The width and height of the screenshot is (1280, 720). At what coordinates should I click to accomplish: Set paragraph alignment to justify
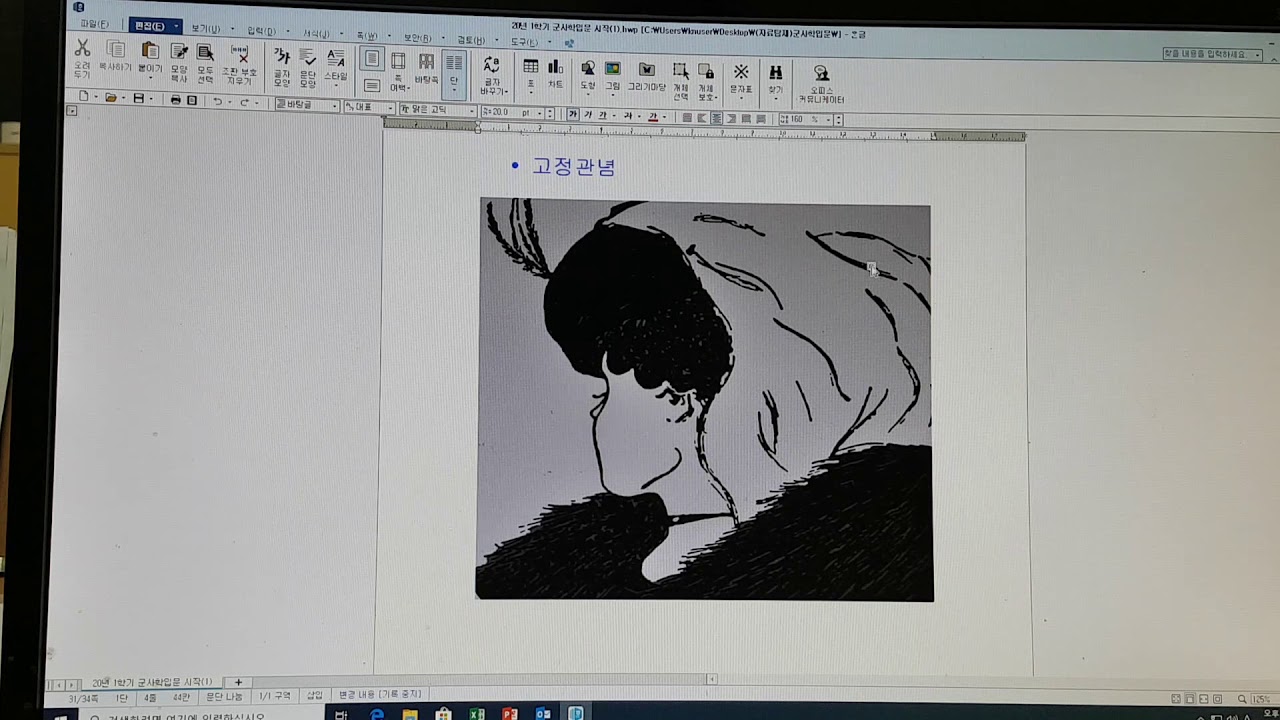pyautogui.click(x=687, y=118)
